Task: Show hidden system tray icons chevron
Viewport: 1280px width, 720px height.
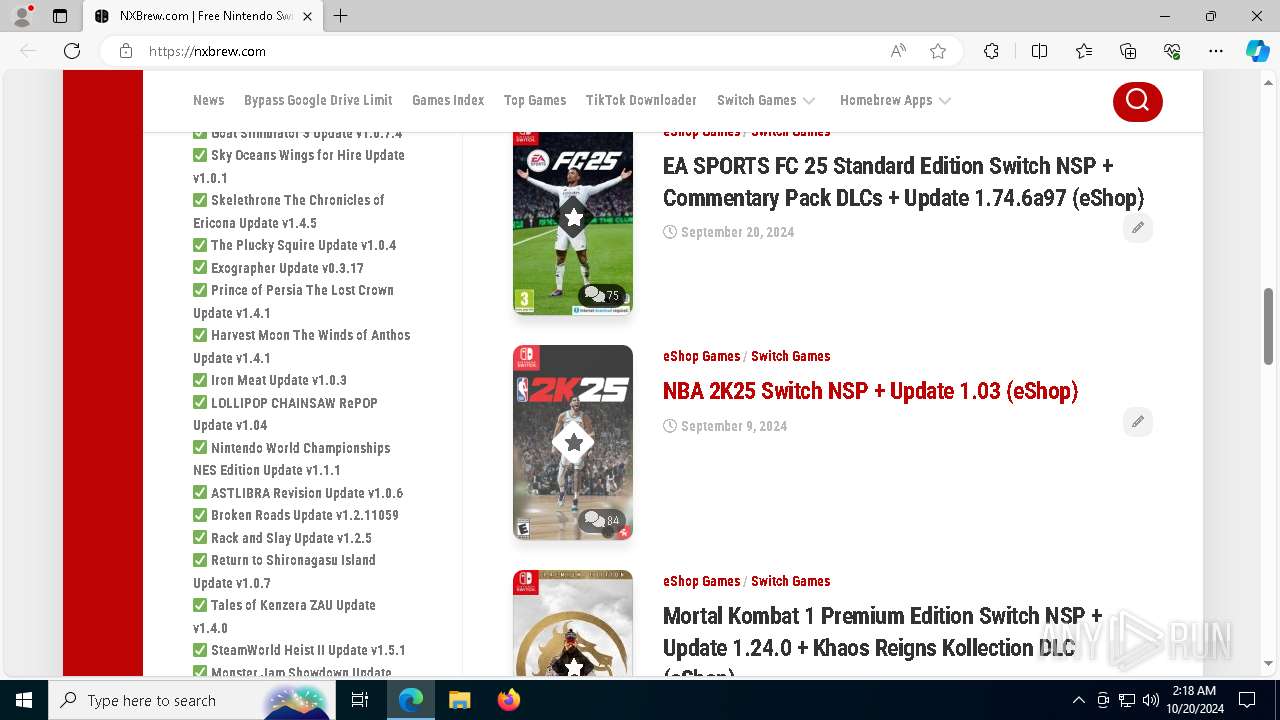Action: point(1078,700)
